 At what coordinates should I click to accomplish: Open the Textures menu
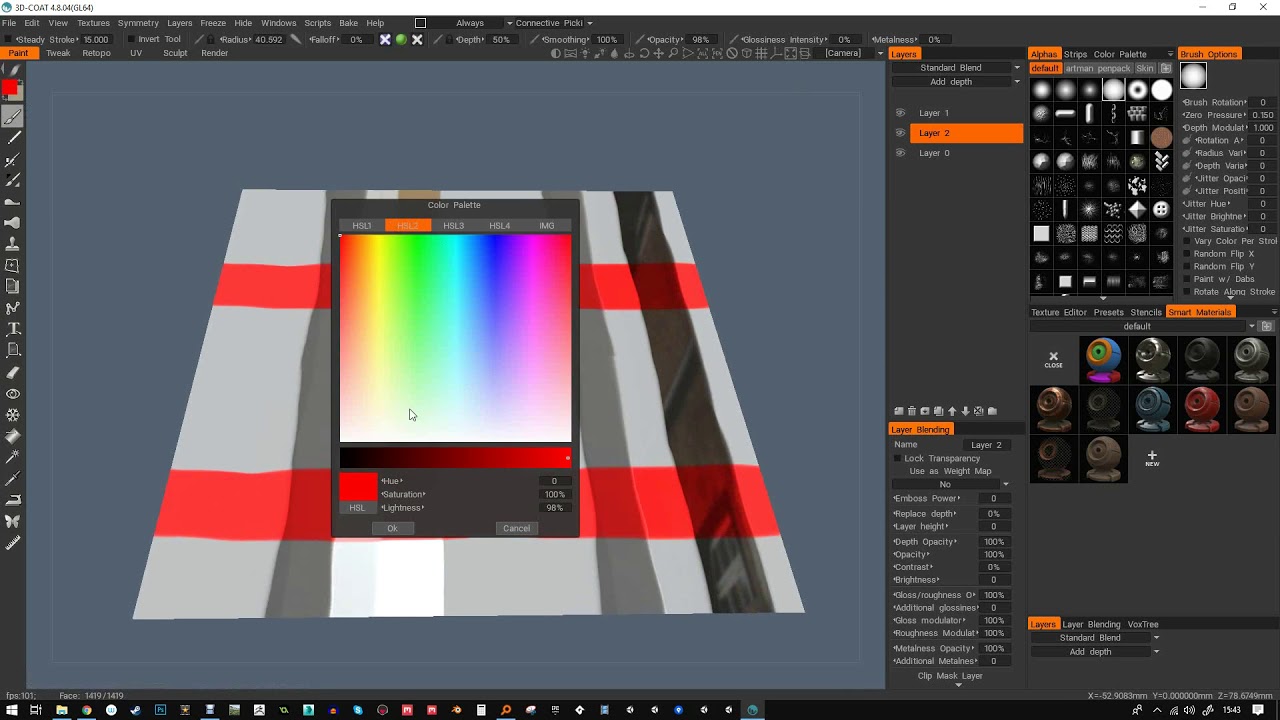93,23
